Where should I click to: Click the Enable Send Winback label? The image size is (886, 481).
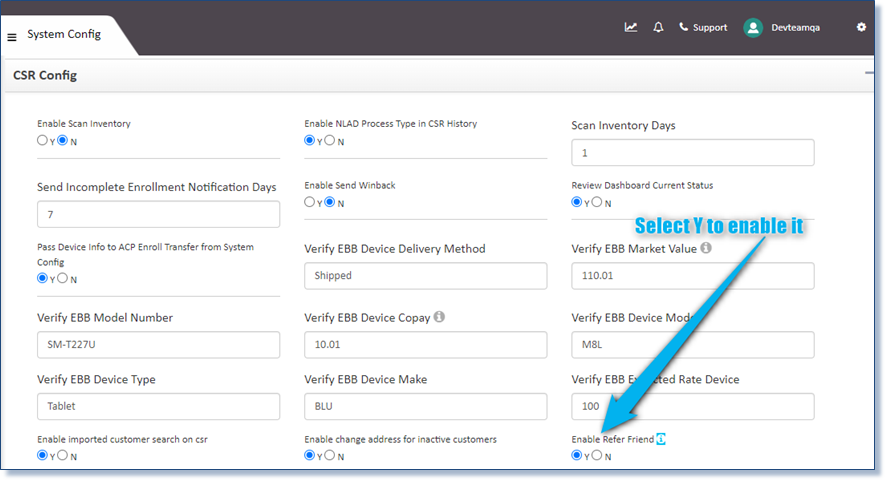[350, 185]
